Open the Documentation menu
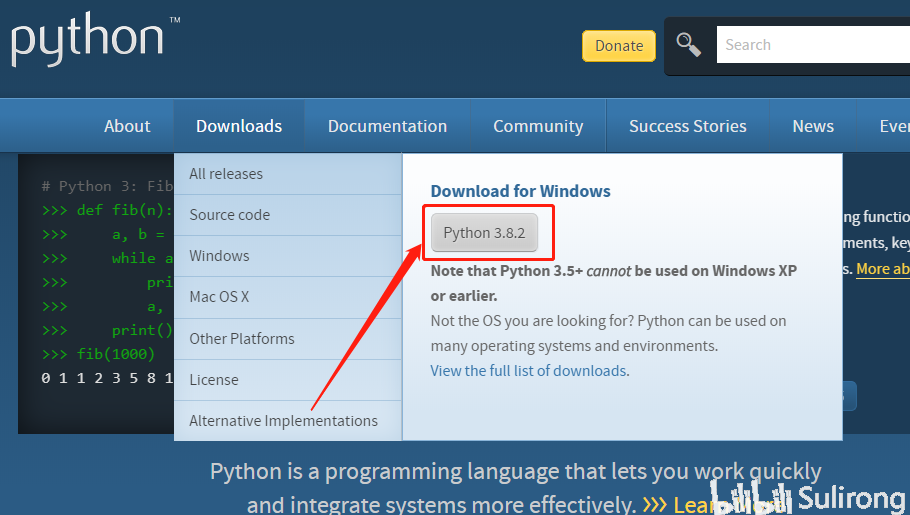This screenshot has width=910, height=515. tap(387, 126)
